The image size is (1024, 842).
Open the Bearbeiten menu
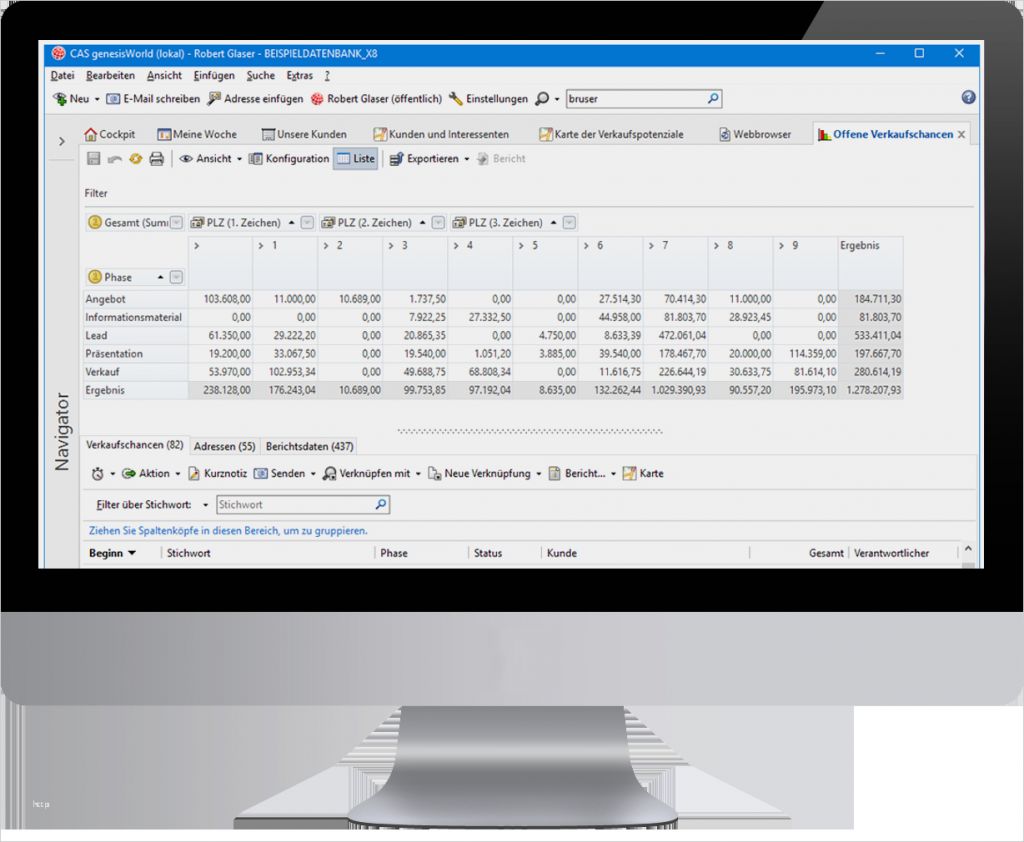point(110,75)
